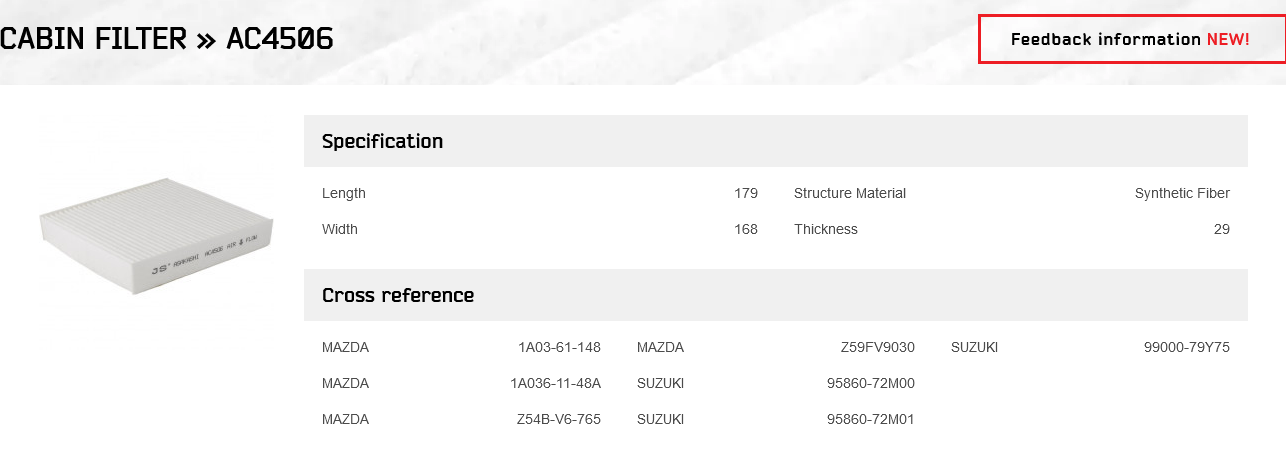The image size is (1286, 464).
Task: Select the CABIN FILTER » AC4506 heading
Action: pos(167,39)
